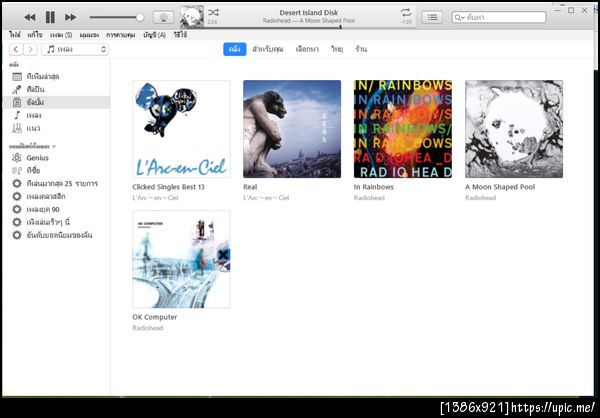
Task: Open the แก้ไข (Edit) menu
Action: [35, 35]
